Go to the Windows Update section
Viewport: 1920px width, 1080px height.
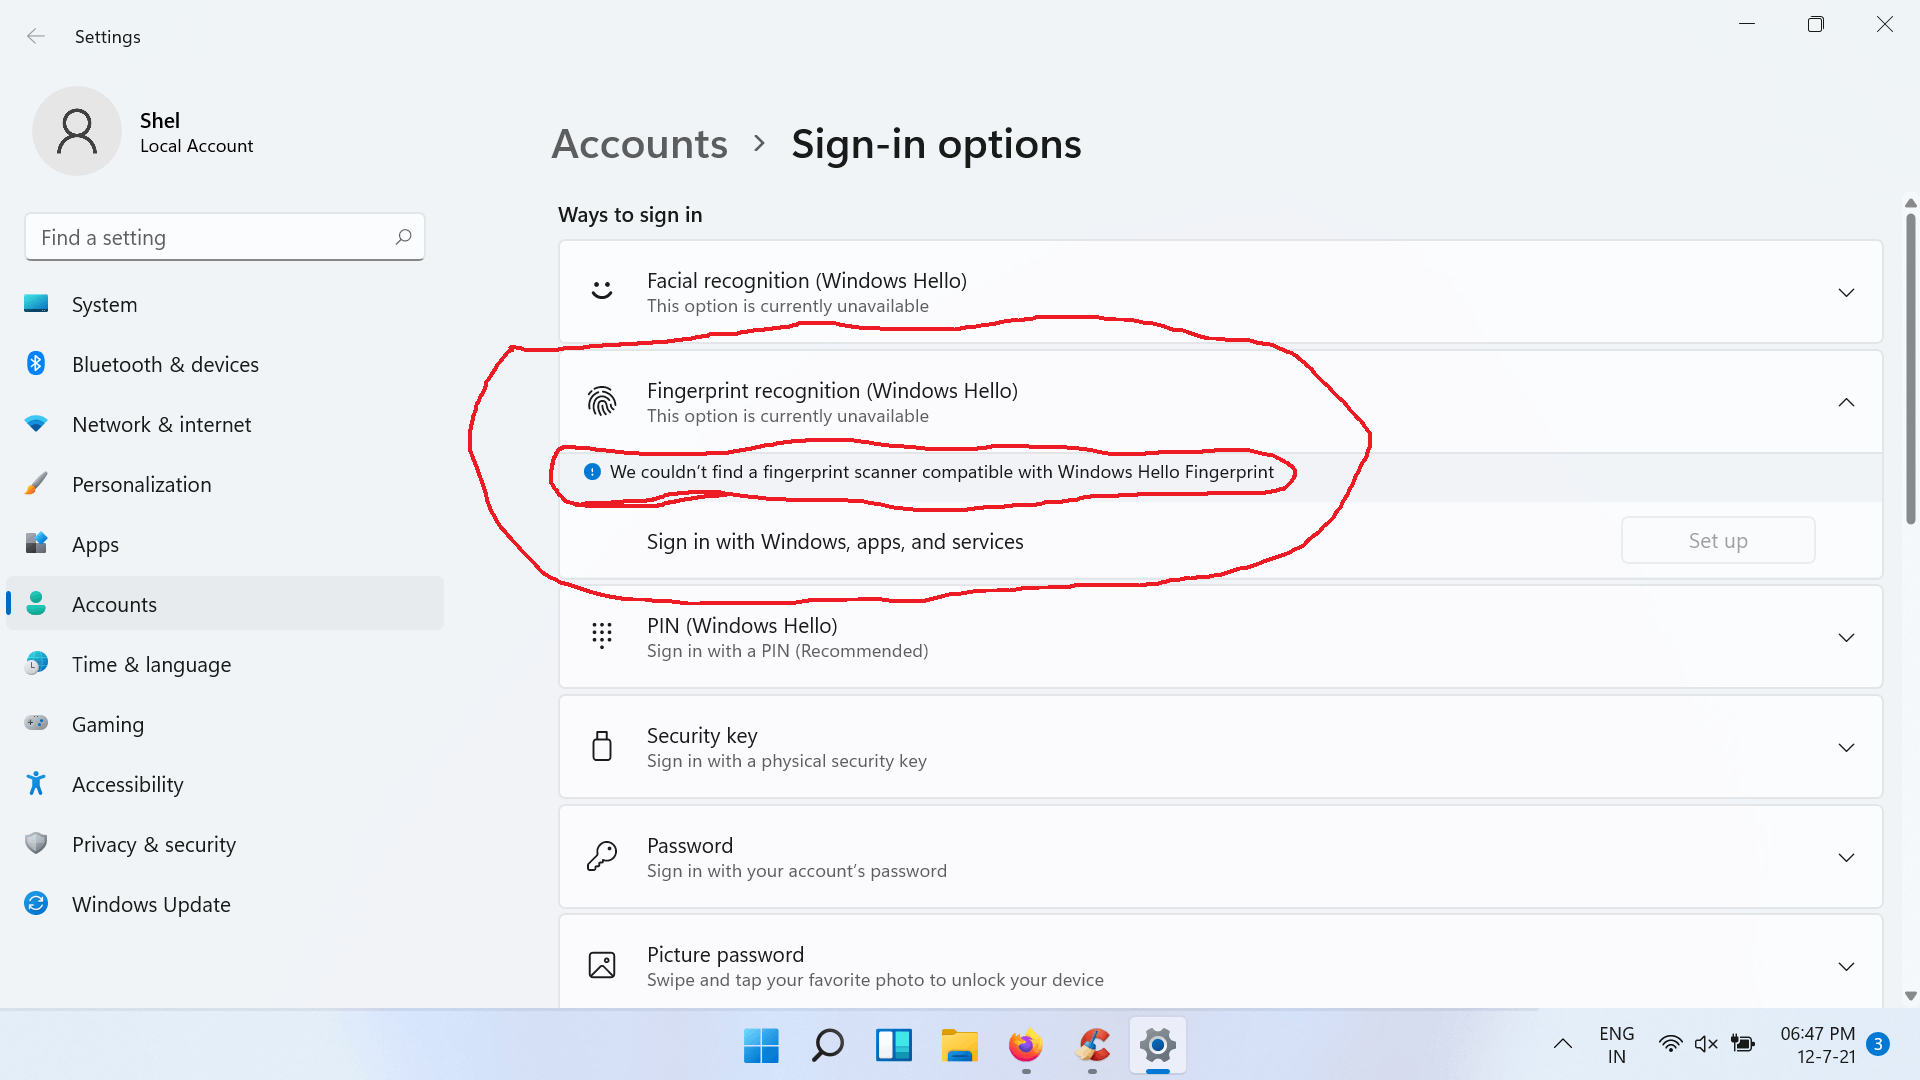151,904
